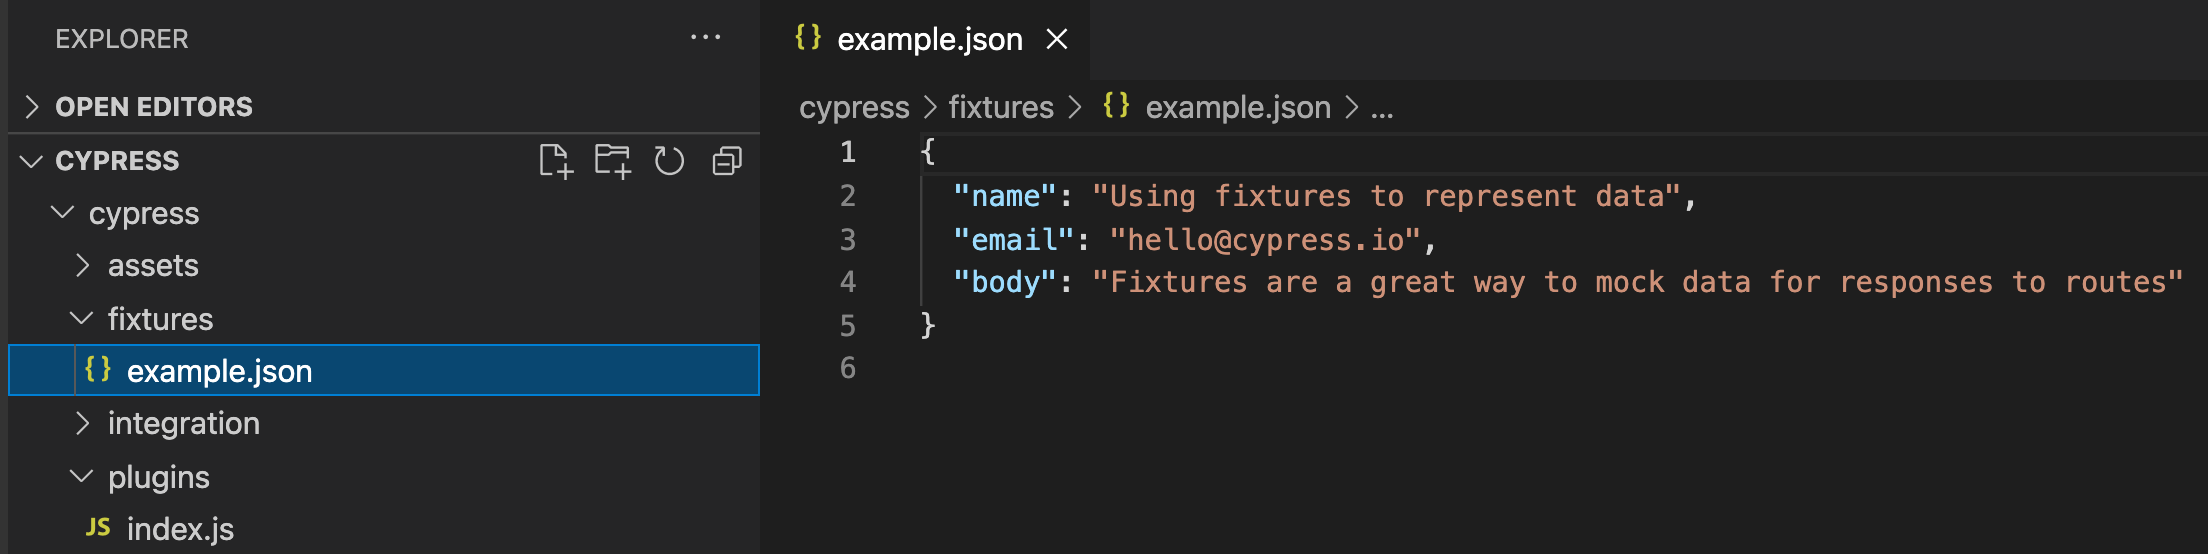Click the New File icon

click(x=555, y=161)
